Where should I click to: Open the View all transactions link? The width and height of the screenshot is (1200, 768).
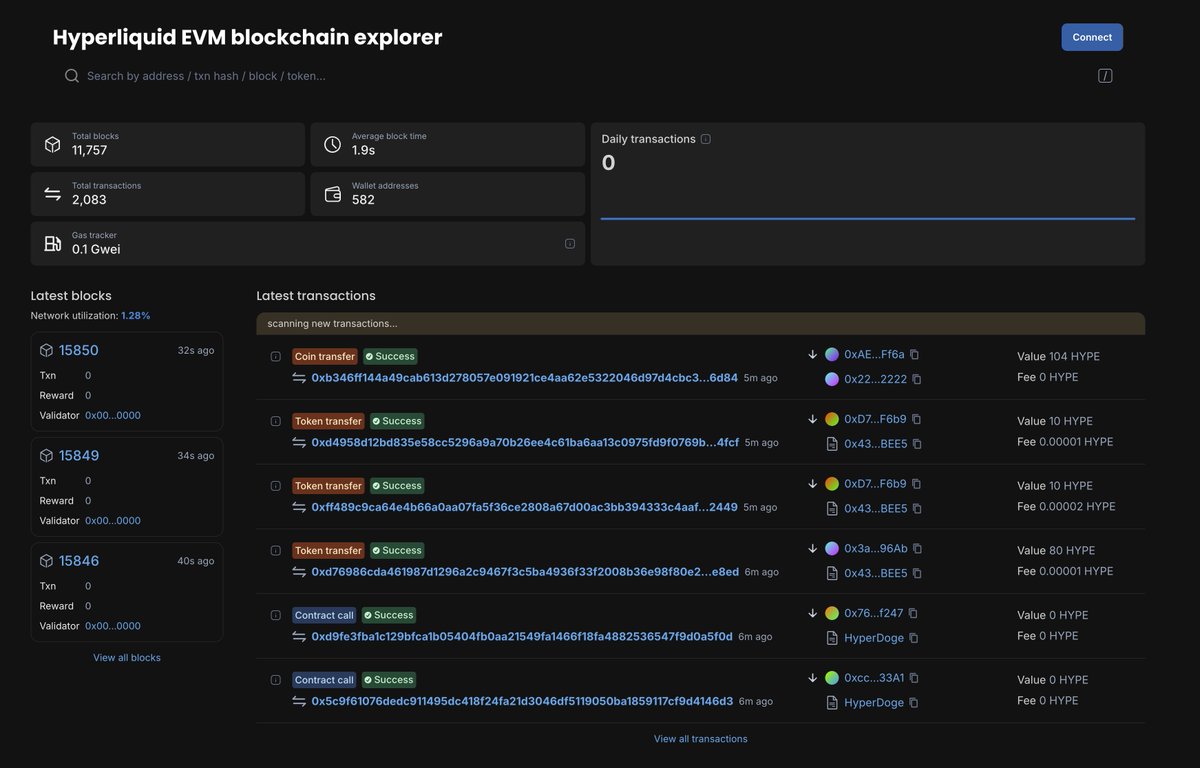[701, 737]
